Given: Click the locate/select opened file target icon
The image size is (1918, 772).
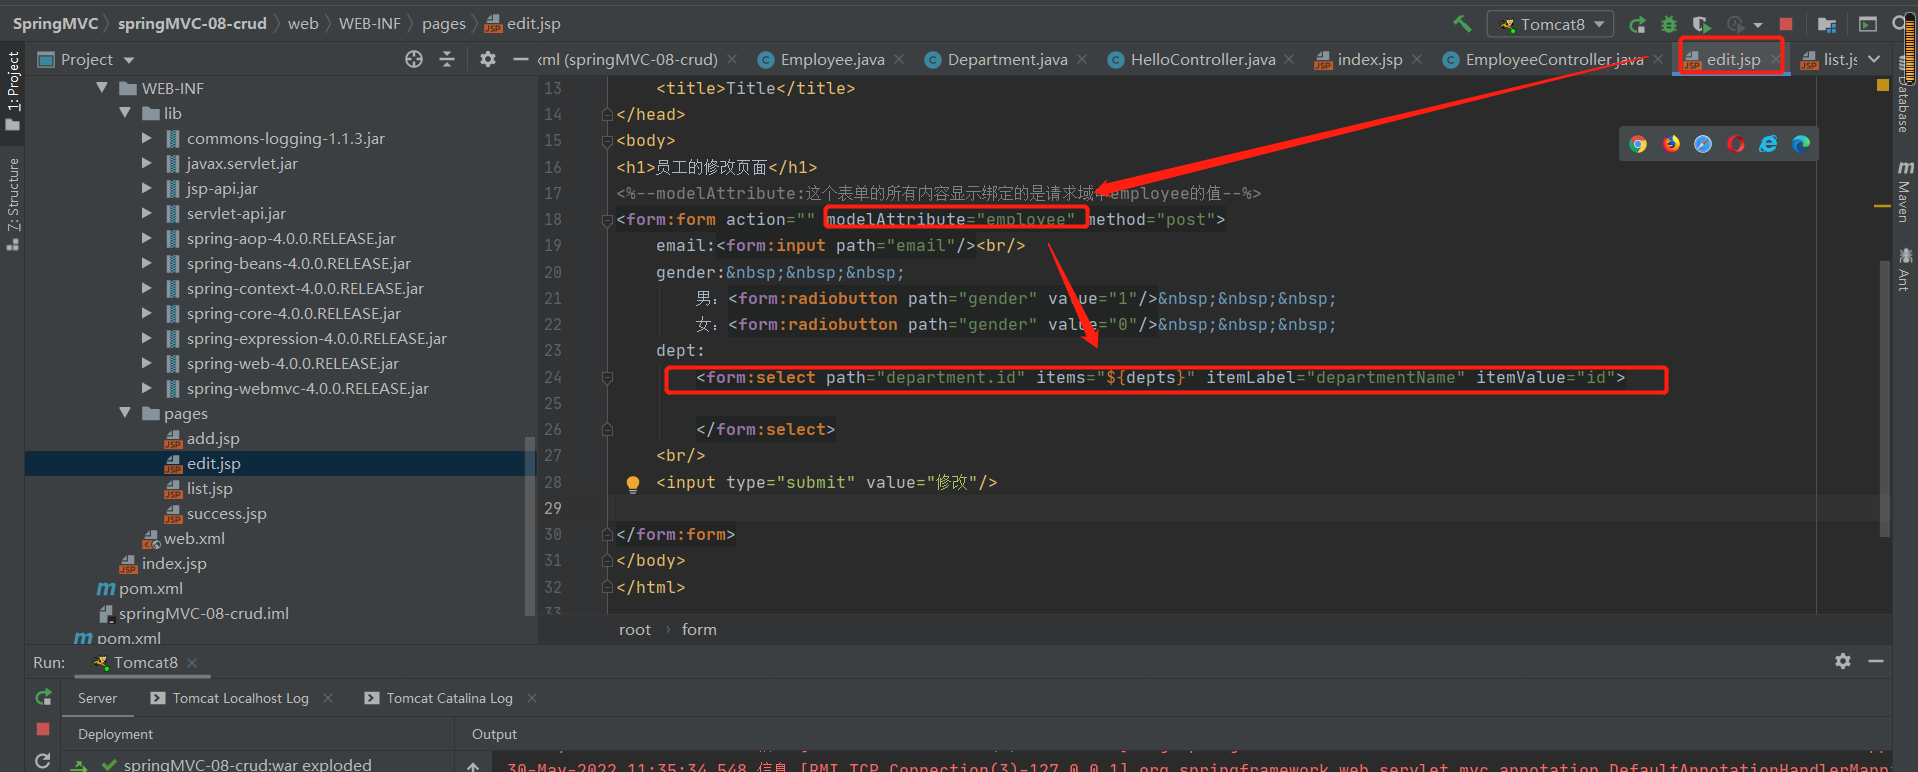Looking at the screenshot, I should [x=414, y=60].
